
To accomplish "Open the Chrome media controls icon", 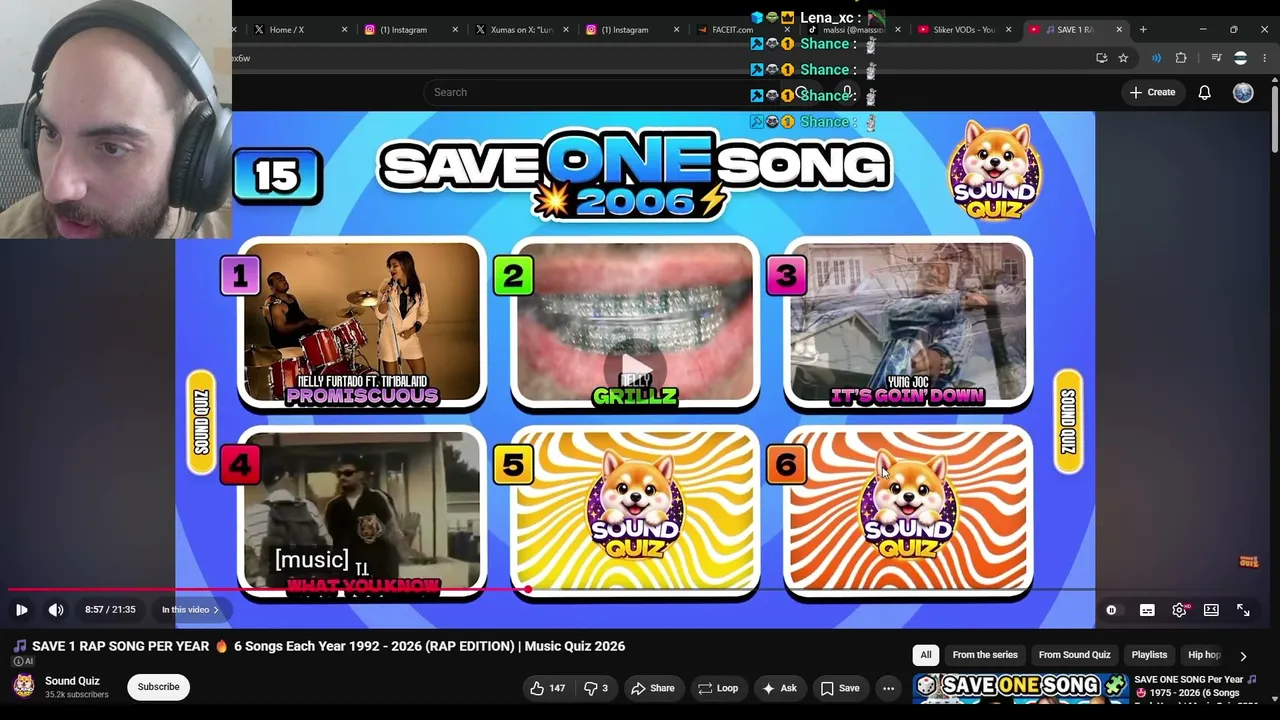I will (x=1216, y=58).
